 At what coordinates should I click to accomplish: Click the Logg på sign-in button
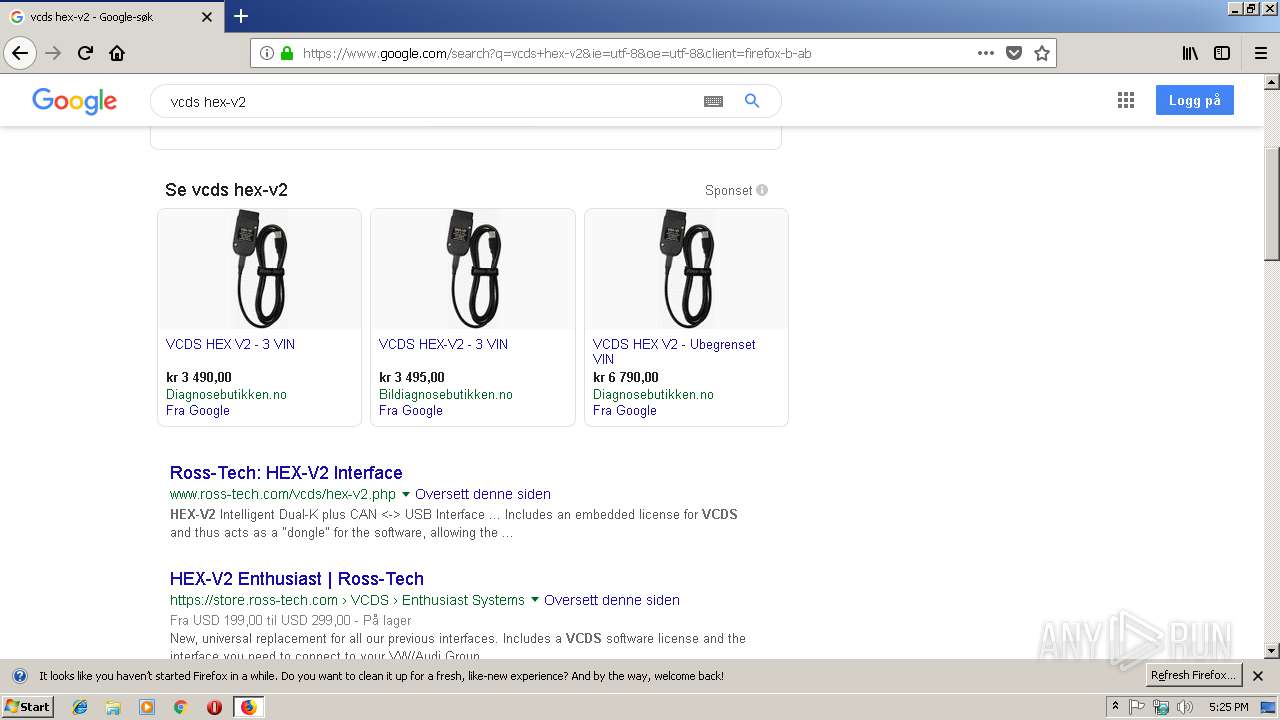pyautogui.click(x=1194, y=100)
